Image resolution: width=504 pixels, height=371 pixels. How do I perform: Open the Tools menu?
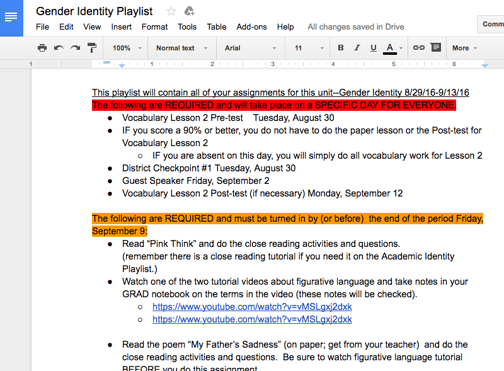[x=187, y=27]
